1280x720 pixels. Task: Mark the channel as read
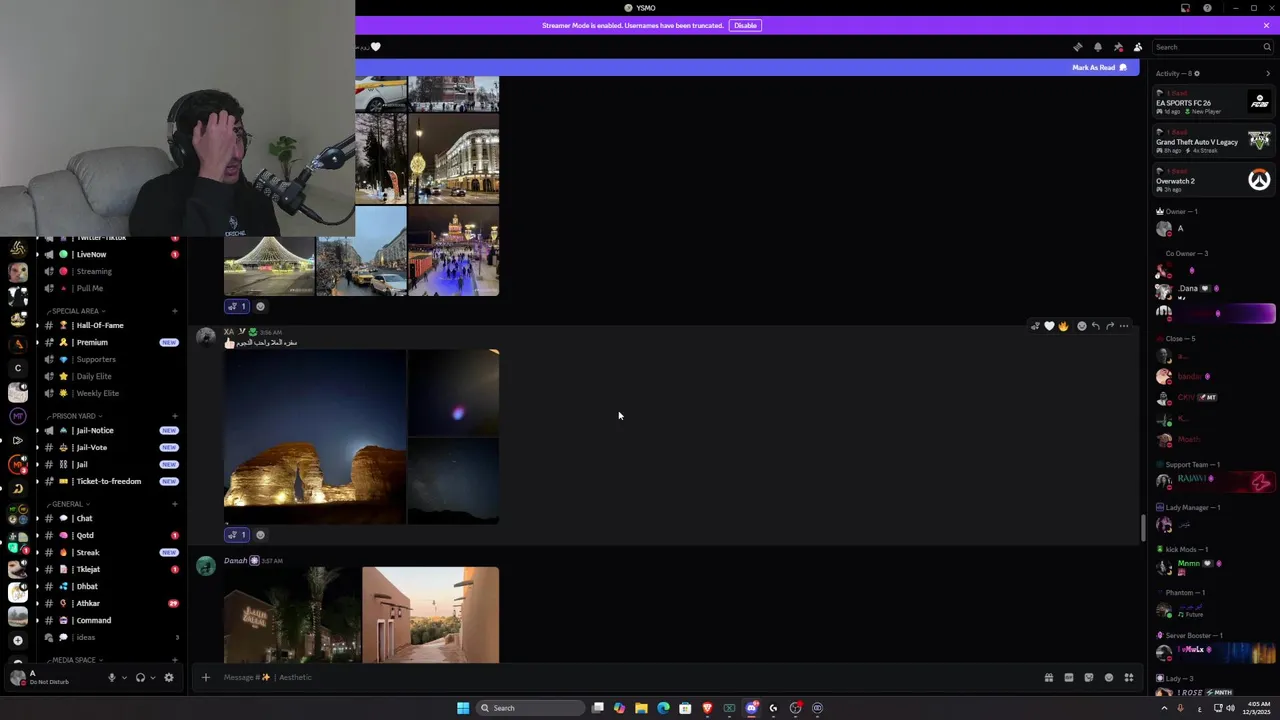(1099, 67)
